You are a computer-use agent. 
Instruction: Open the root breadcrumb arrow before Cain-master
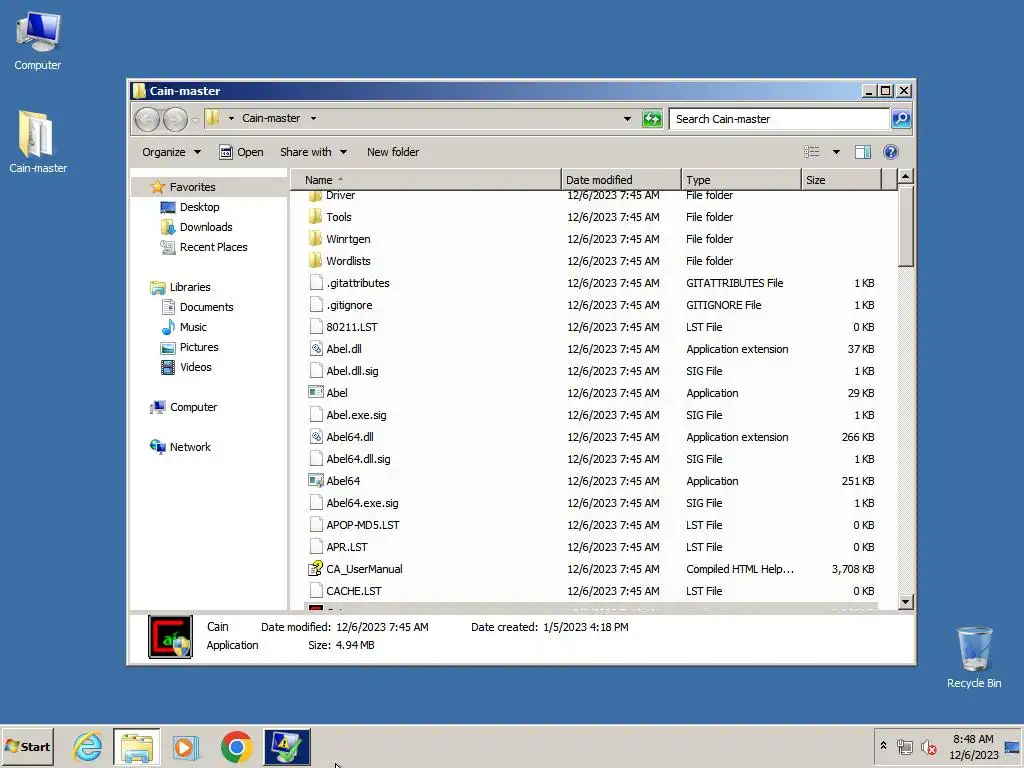point(231,119)
